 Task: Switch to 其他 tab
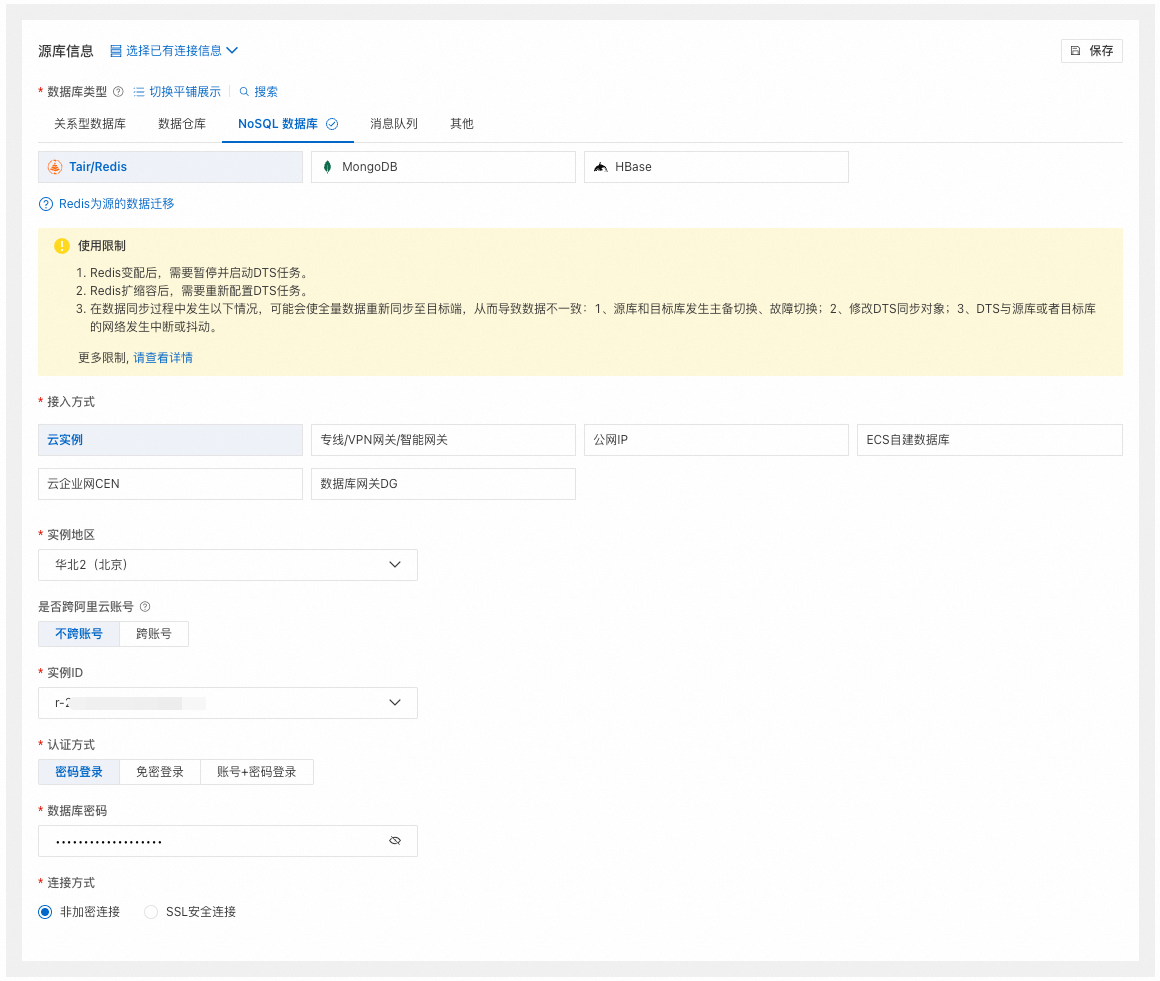click(x=462, y=124)
